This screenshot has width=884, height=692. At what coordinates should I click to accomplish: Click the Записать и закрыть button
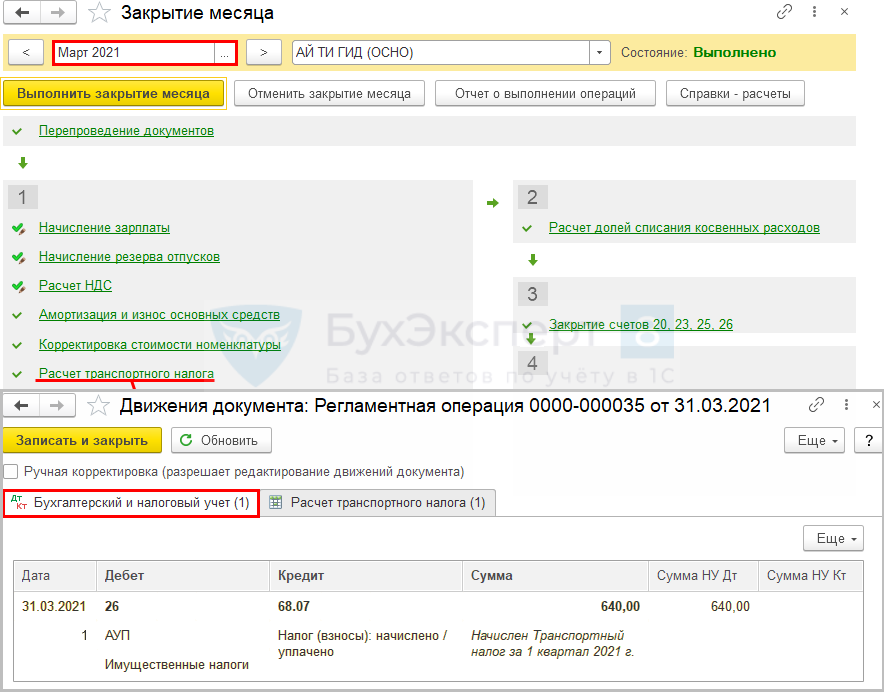(81, 440)
